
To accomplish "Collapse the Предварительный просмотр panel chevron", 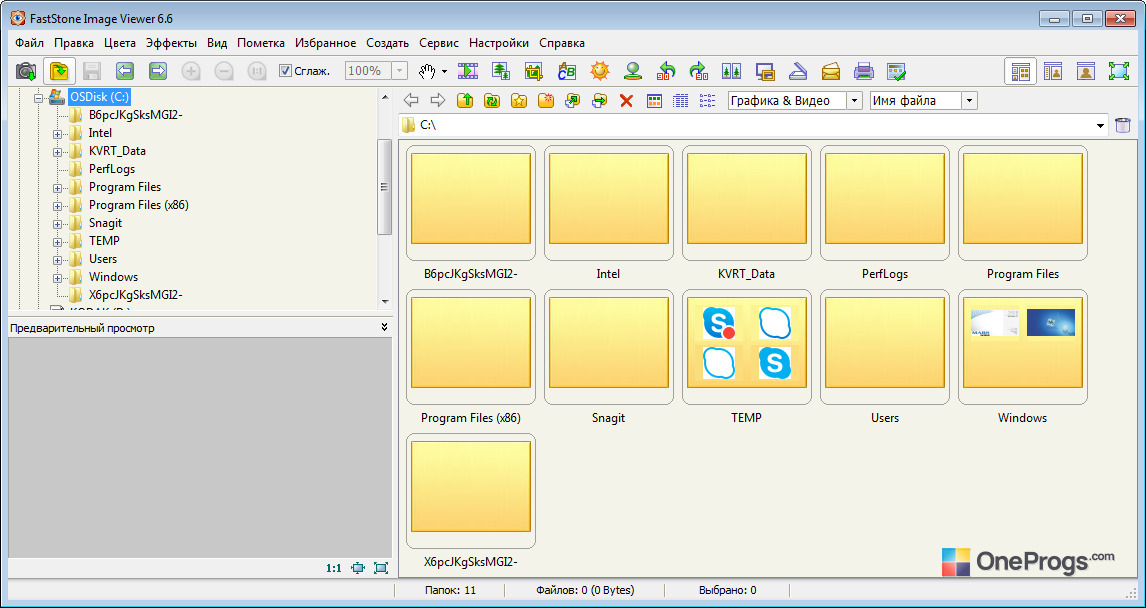I will pyautogui.click(x=384, y=327).
